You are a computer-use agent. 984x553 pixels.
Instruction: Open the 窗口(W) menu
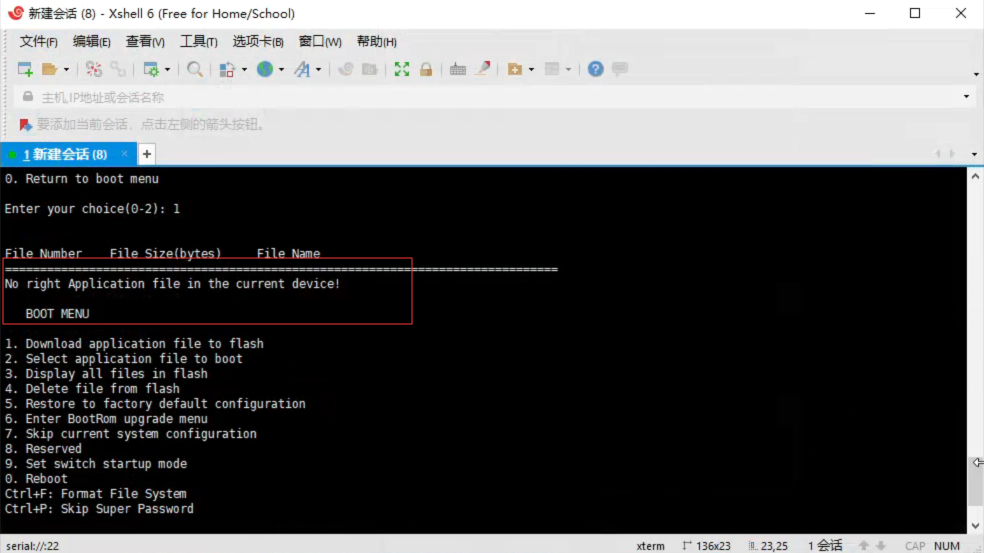tap(320, 42)
